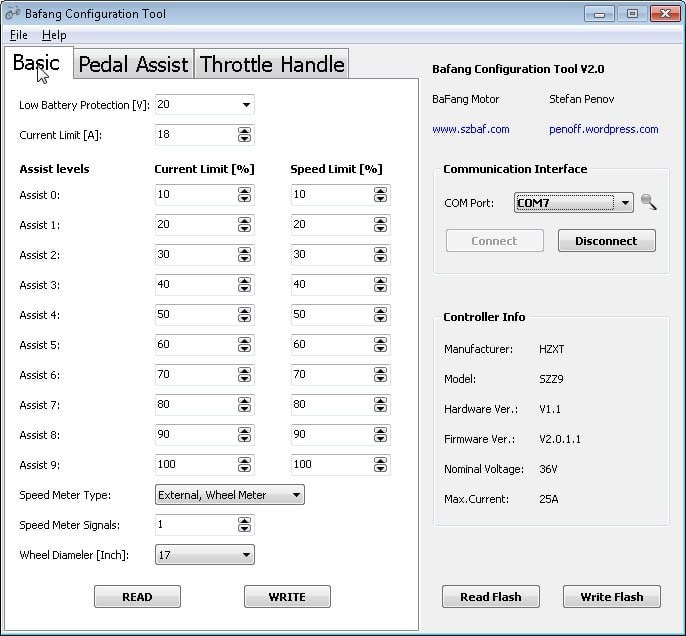Click the Assist 9 speed limit value 100
Viewport: 686px width, 636px height.
click(x=302, y=464)
